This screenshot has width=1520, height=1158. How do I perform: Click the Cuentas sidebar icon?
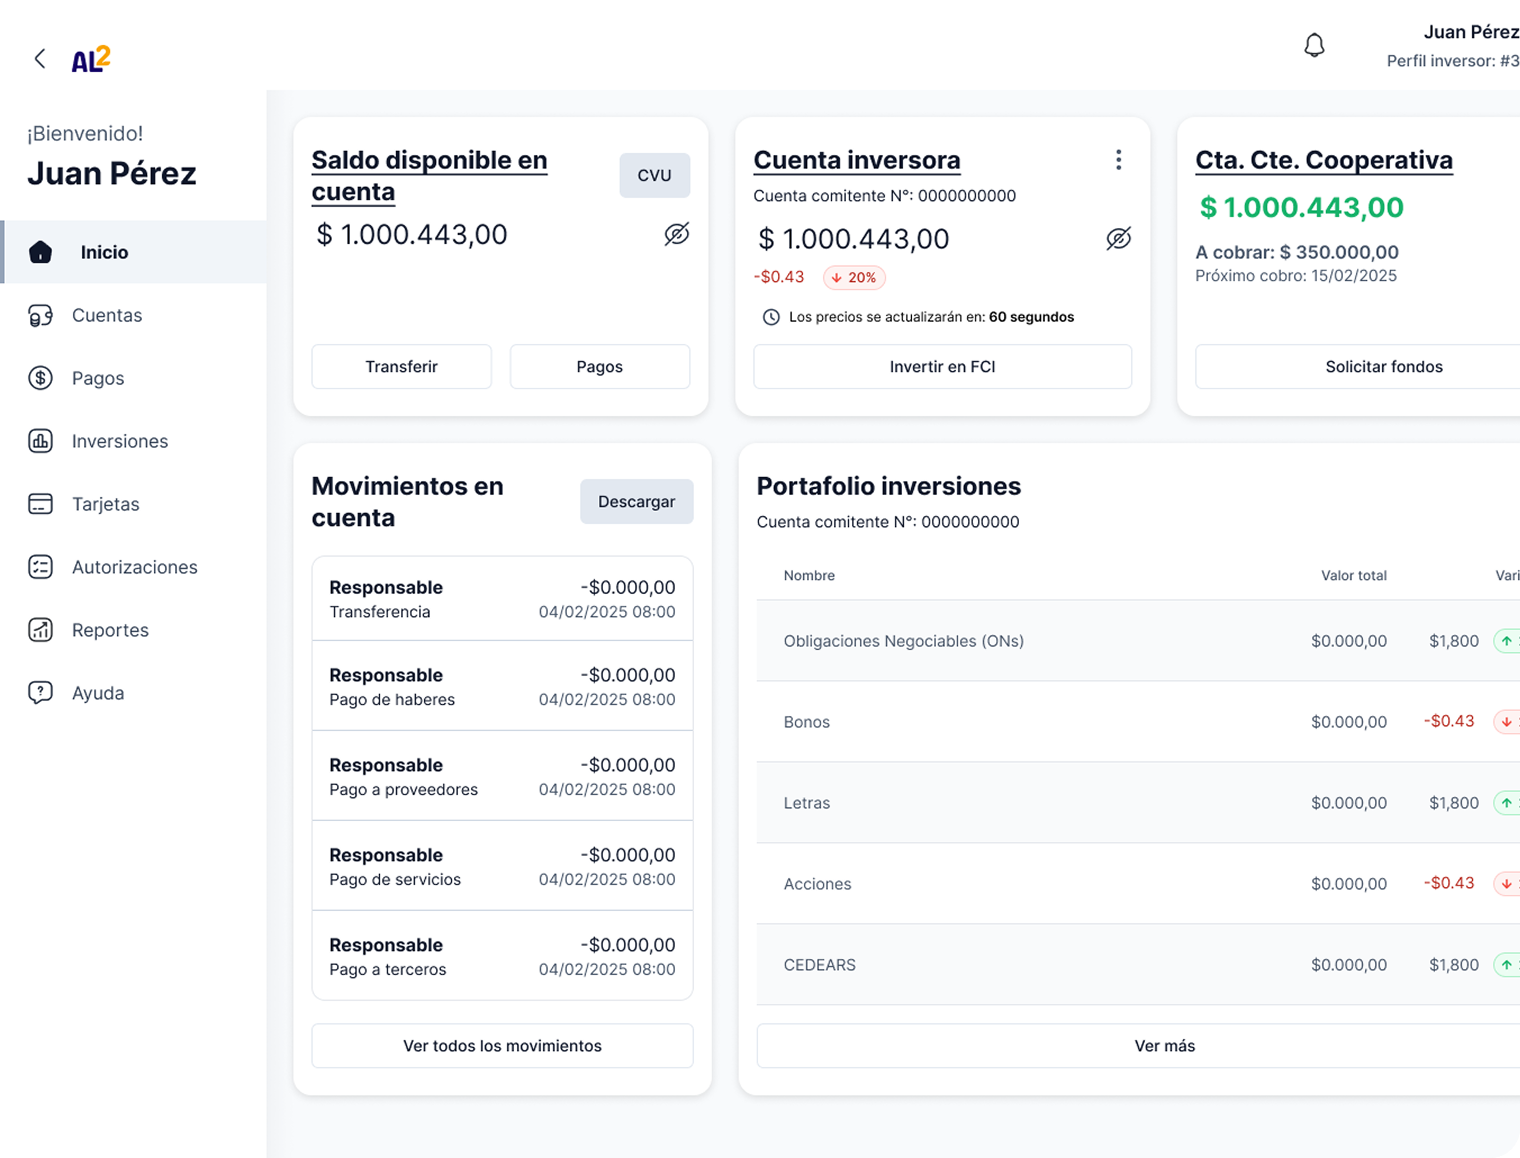[x=41, y=316]
